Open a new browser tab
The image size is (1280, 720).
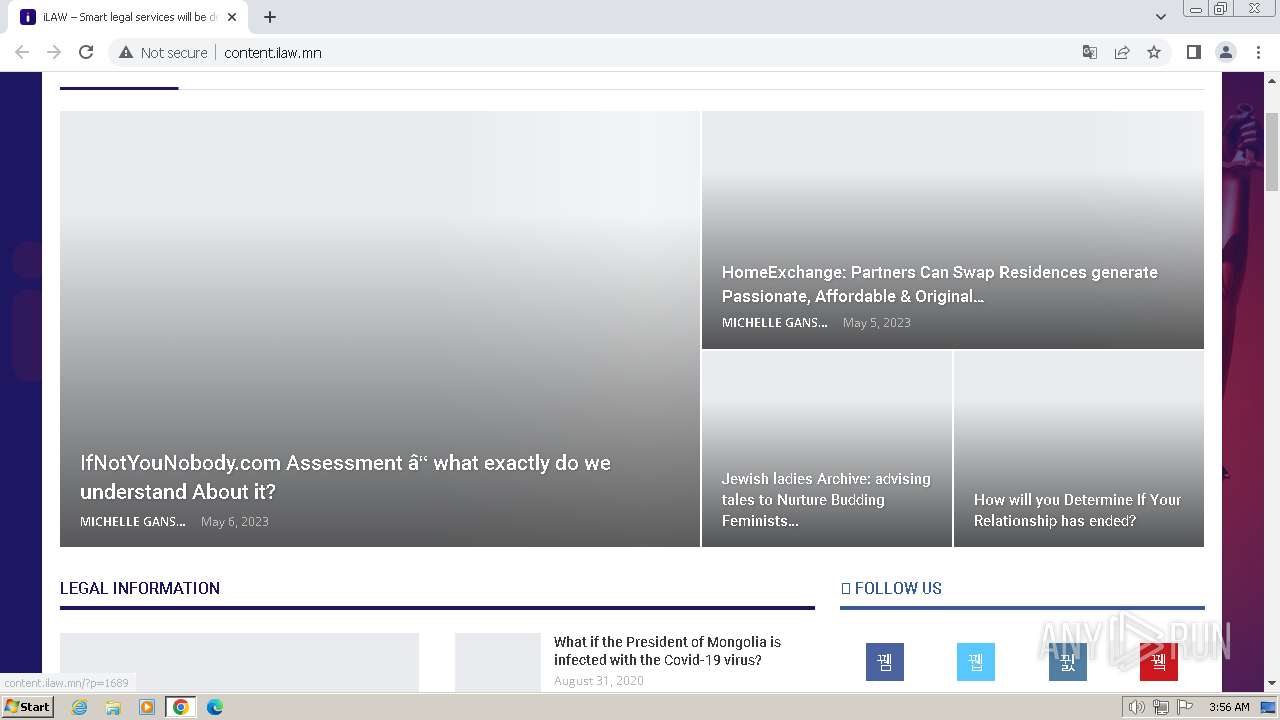pos(270,17)
